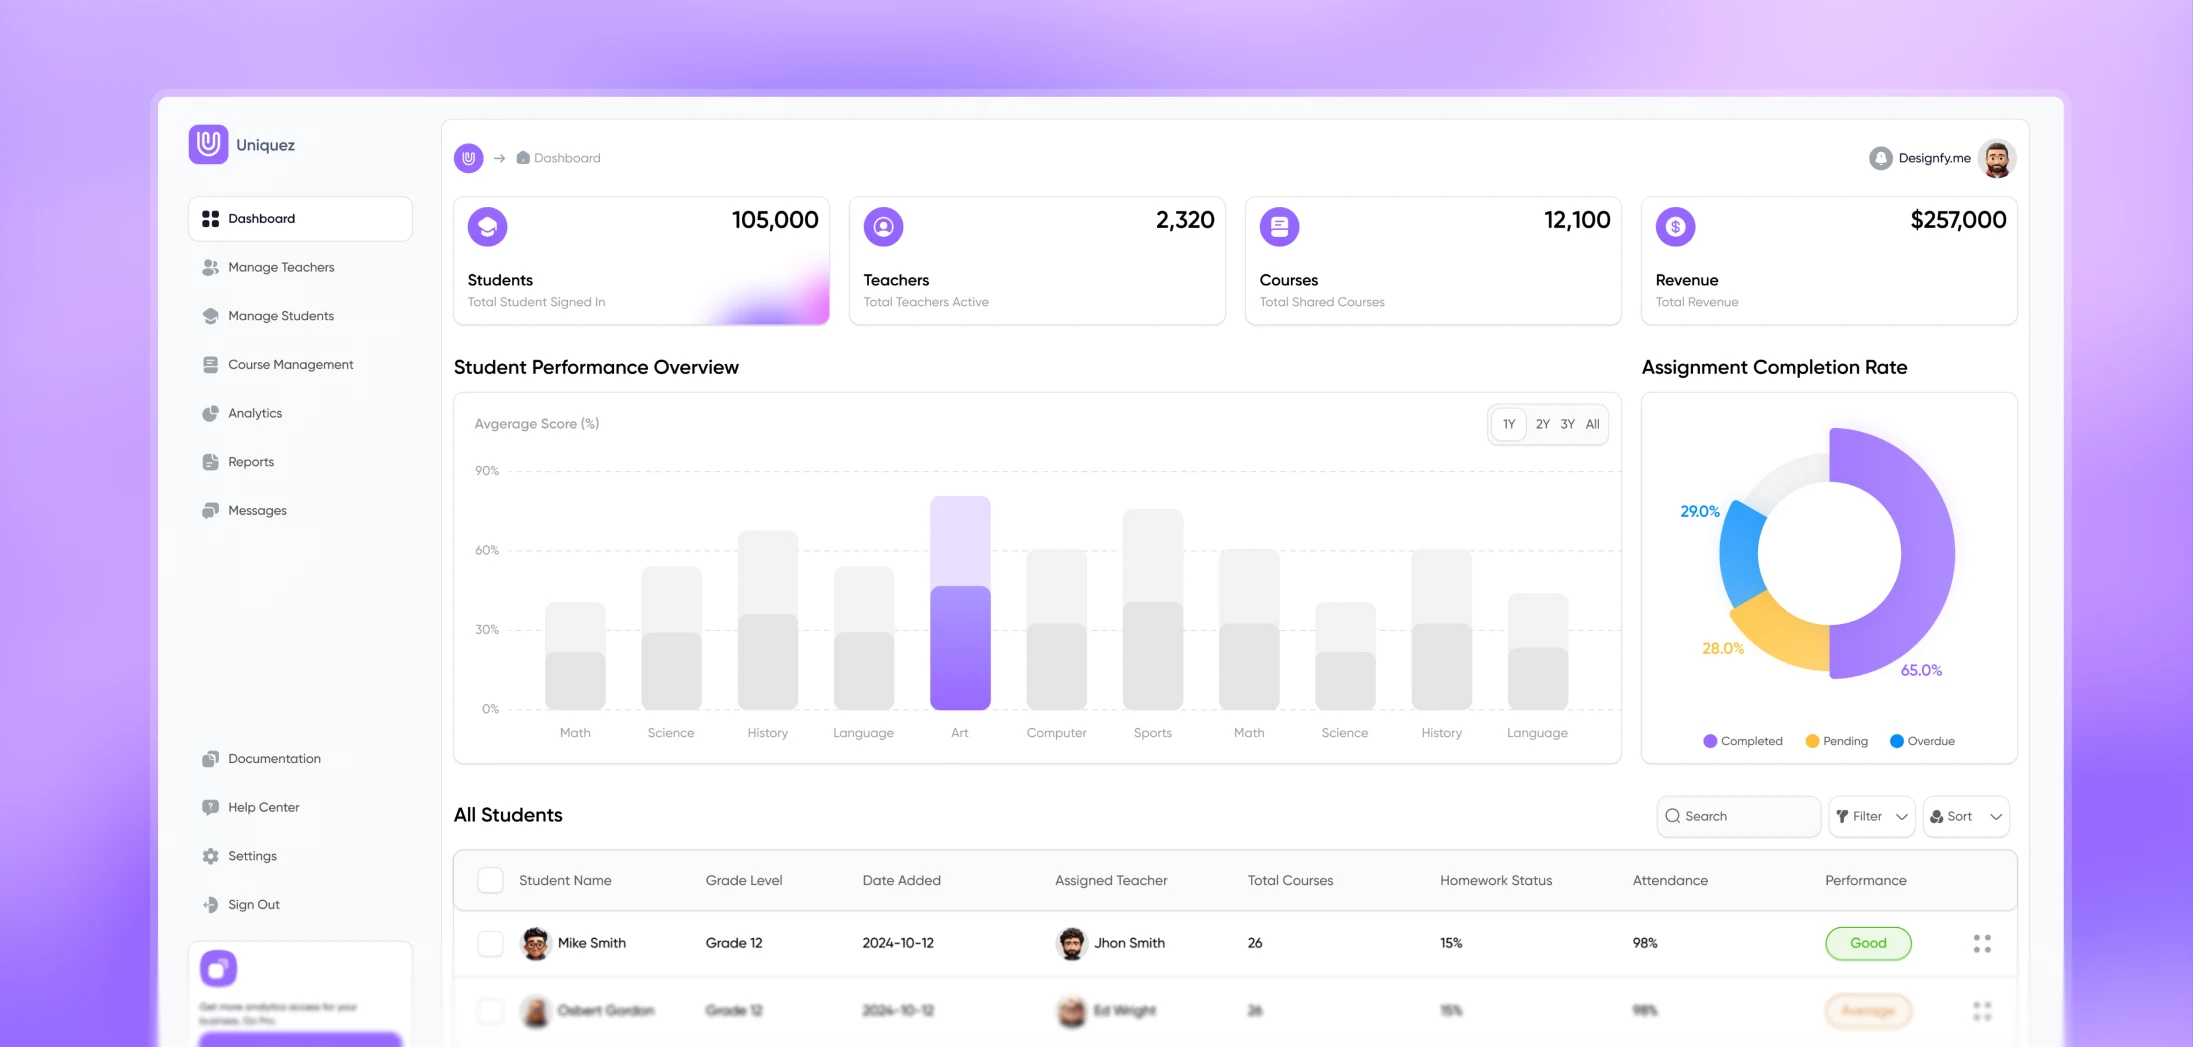Click the Homework Status column header
The width and height of the screenshot is (2193, 1047).
(x=1496, y=880)
